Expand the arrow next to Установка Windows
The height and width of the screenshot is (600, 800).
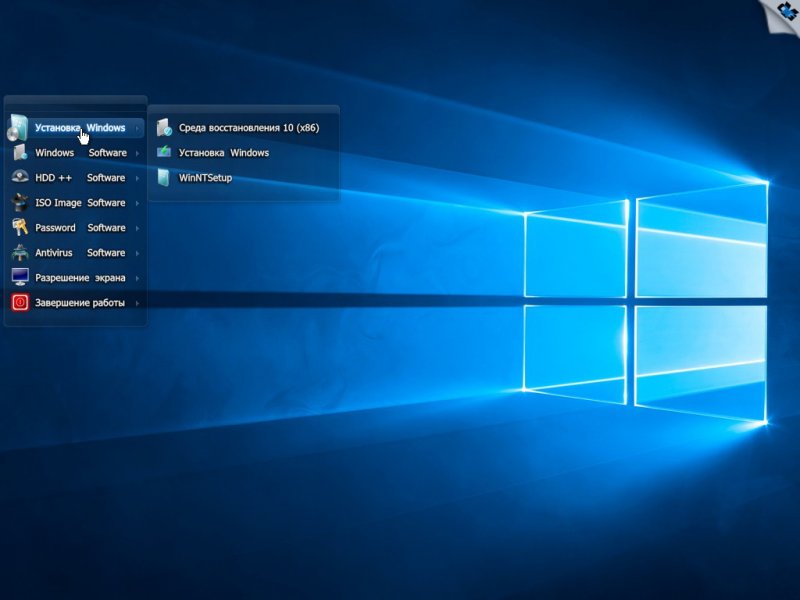137,129
